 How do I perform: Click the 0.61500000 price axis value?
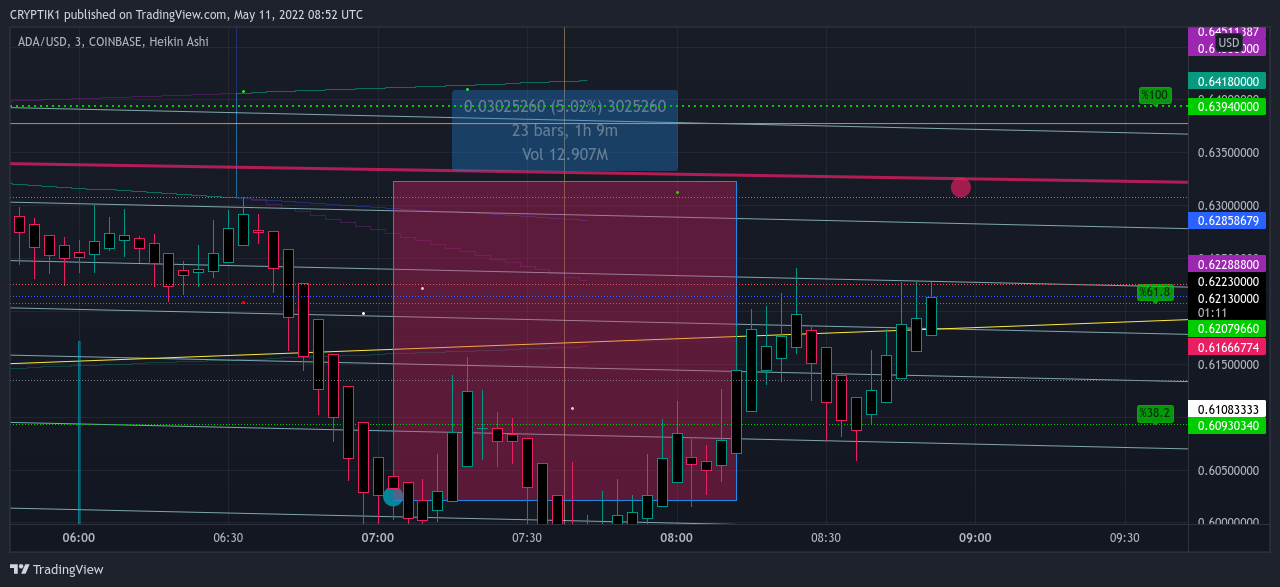pos(1230,365)
